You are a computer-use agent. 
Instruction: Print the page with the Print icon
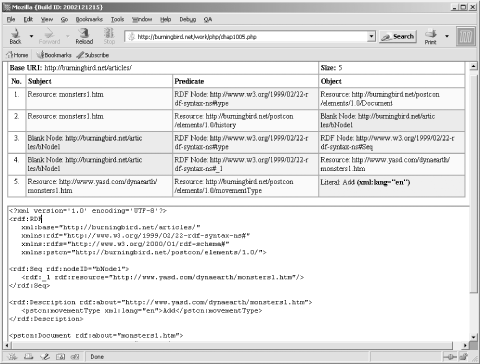click(x=430, y=36)
